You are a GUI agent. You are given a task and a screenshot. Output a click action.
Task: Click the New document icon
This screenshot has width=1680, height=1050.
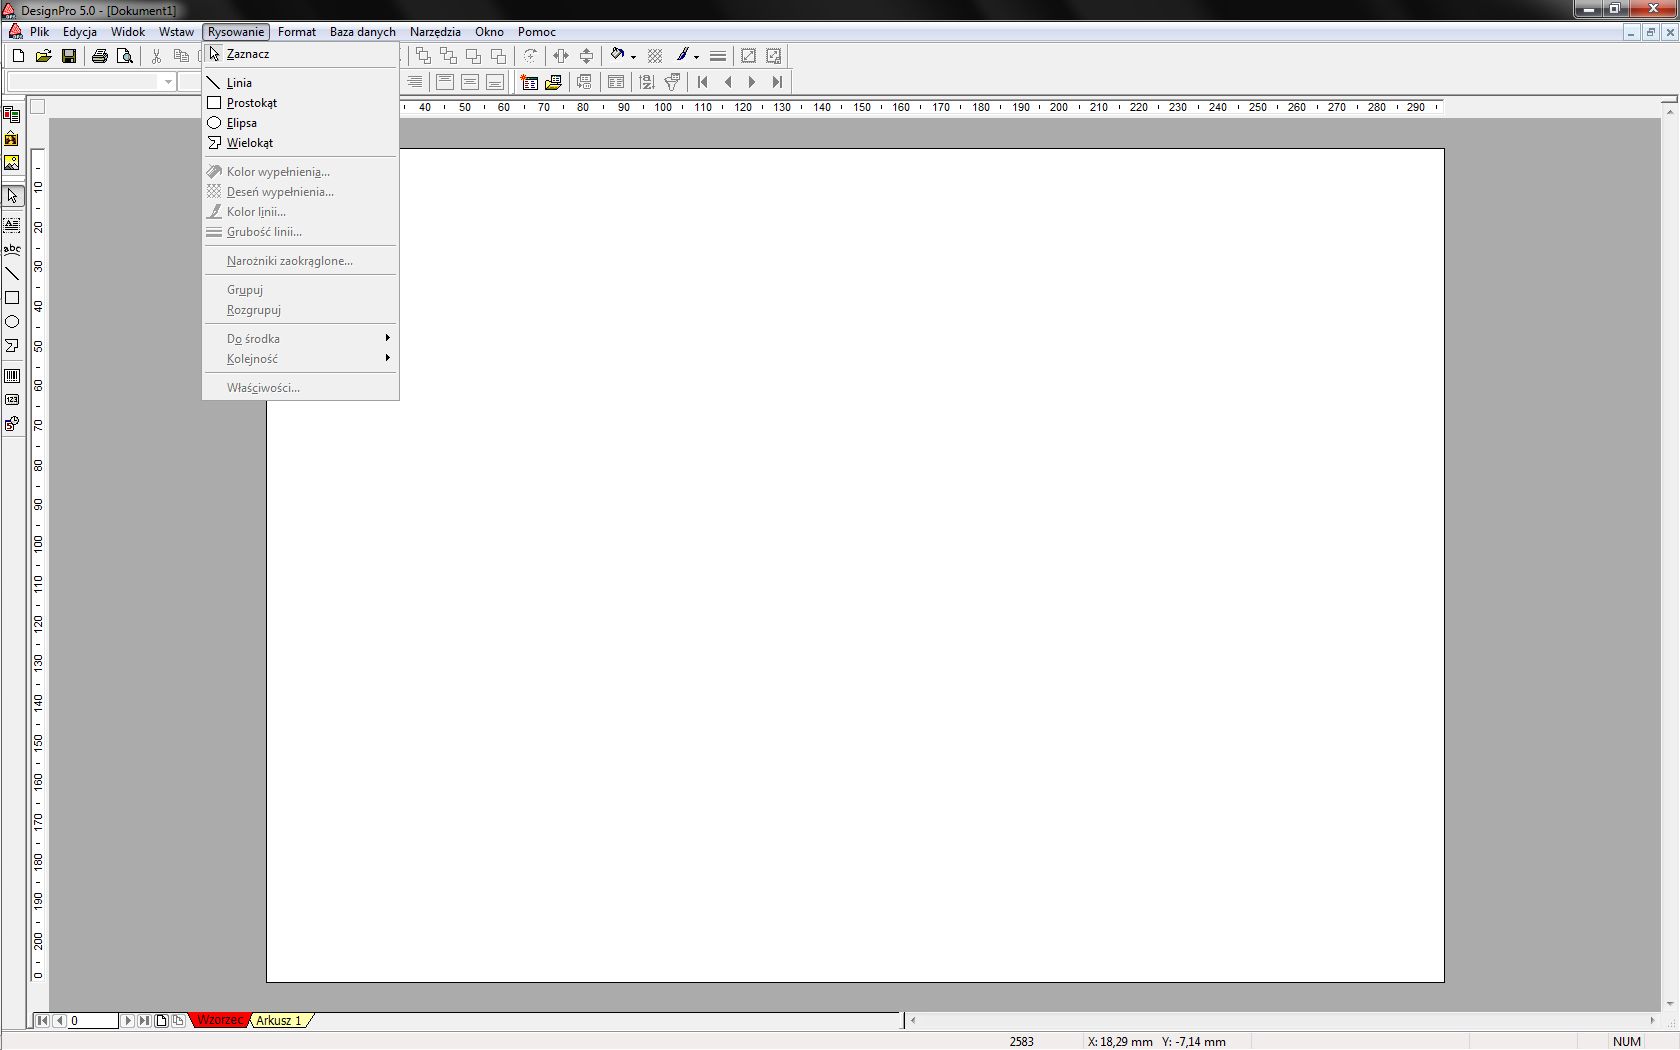pyautogui.click(x=18, y=56)
